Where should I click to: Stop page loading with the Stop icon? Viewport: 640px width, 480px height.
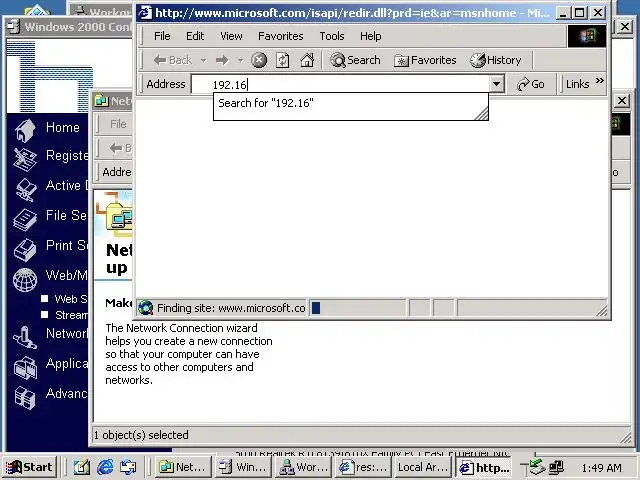pyautogui.click(x=259, y=60)
